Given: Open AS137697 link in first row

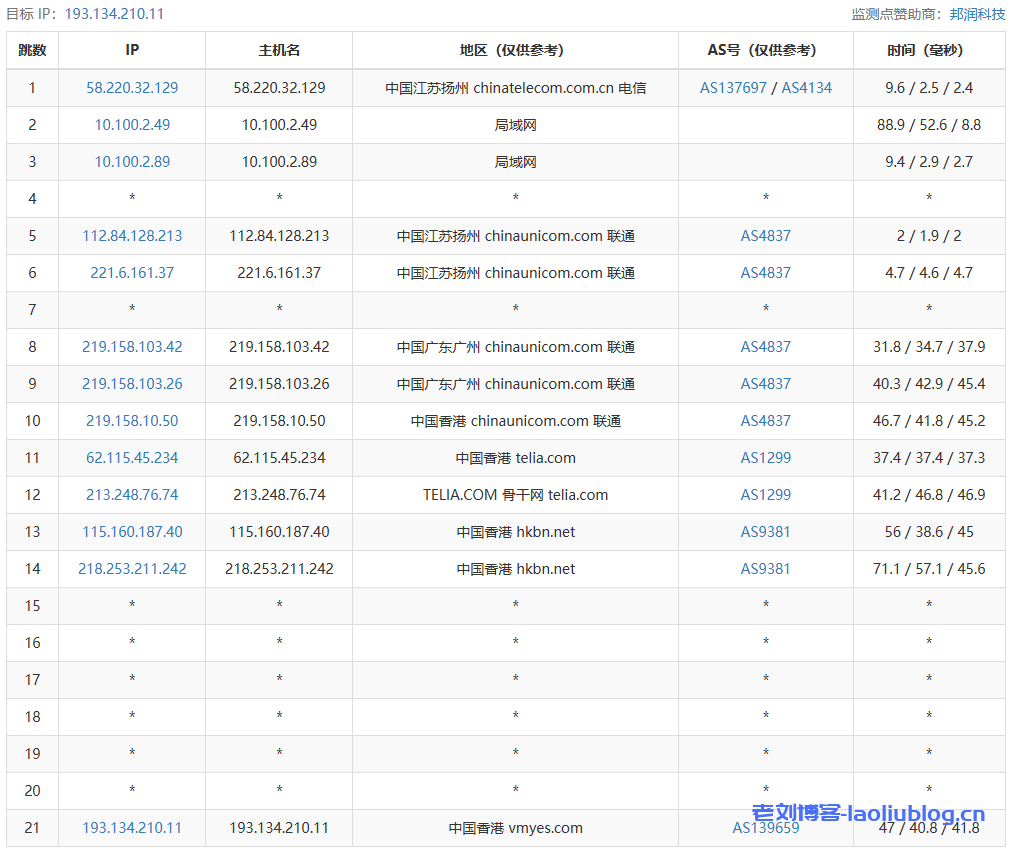Looking at the screenshot, I should coord(733,88).
